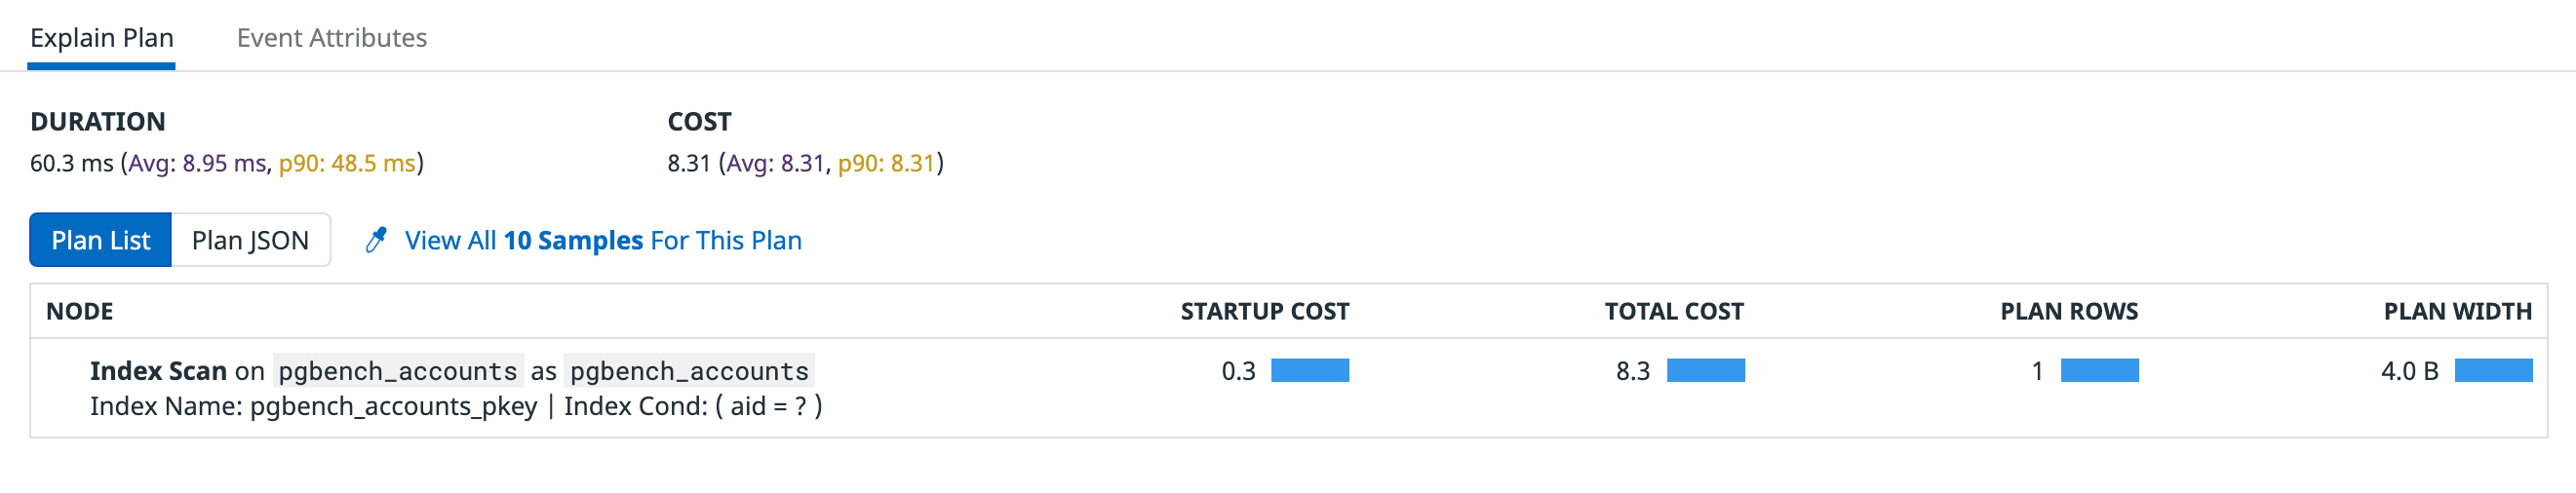Toggle to Plan List view
The width and height of the screenshot is (2576, 493).
click(x=100, y=240)
